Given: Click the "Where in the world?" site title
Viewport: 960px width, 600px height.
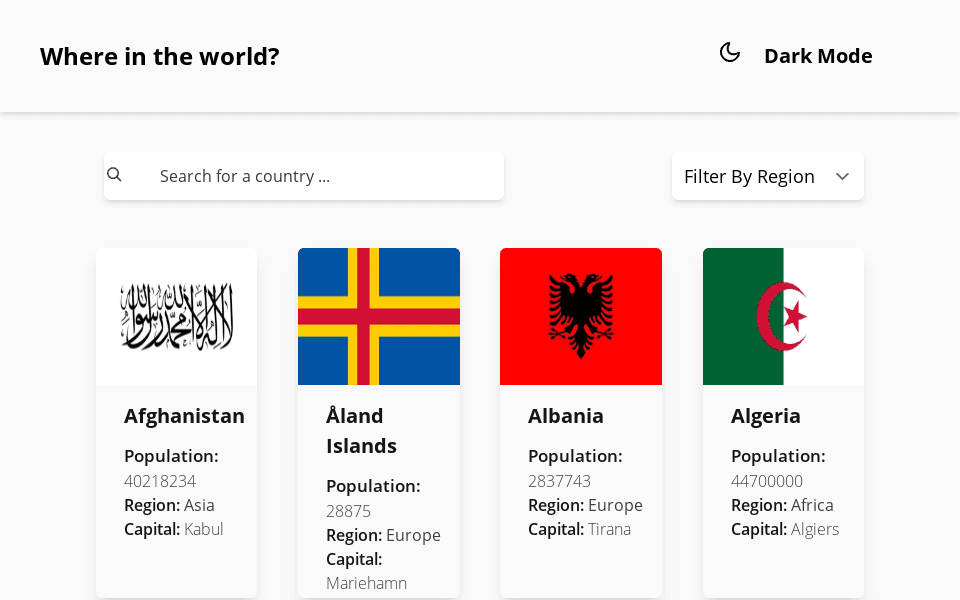Looking at the screenshot, I should point(159,56).
